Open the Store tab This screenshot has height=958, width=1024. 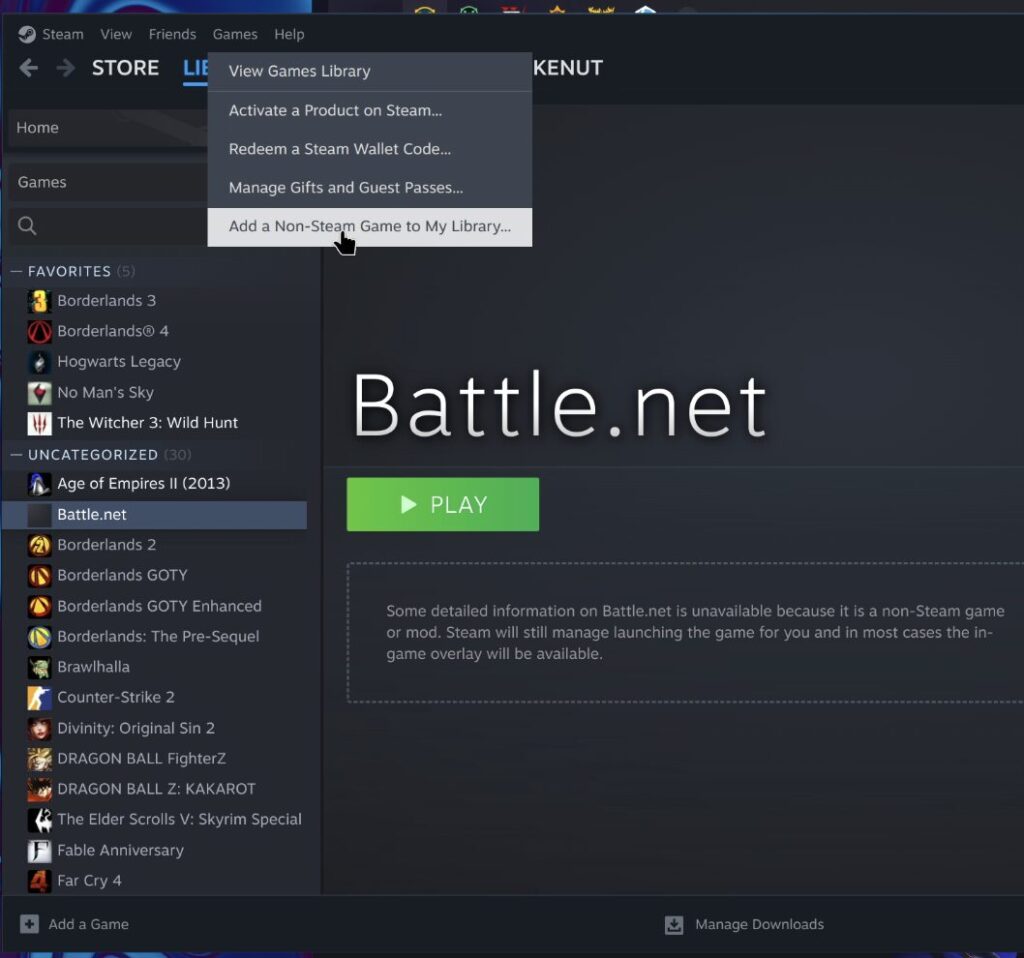[125, 68]
